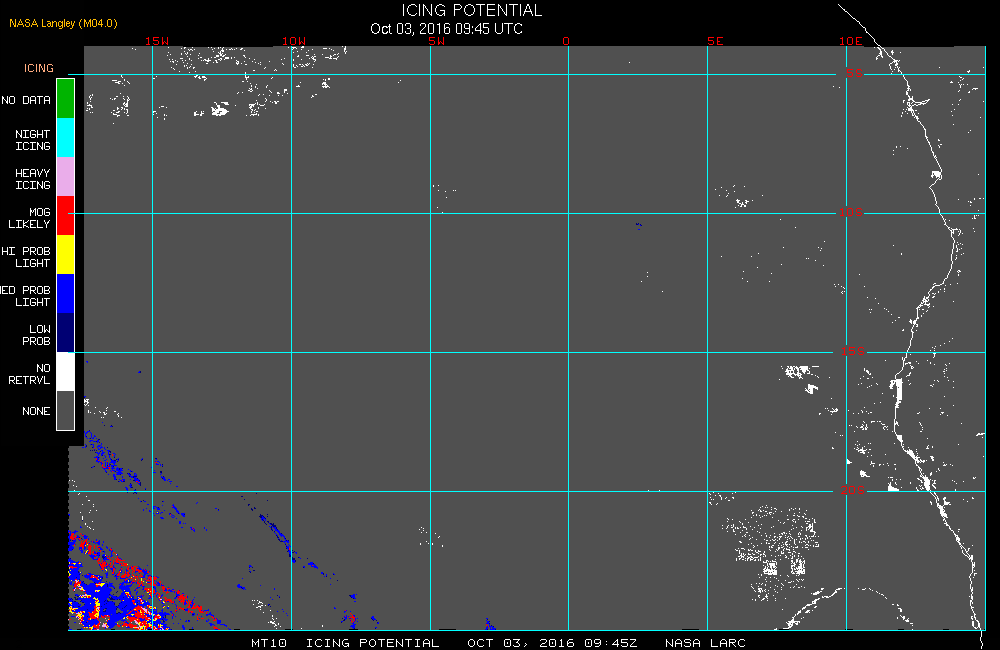Select the white NO RETRVL legend swatch
Image resolution: width=1000 pixels, height=650 pixels.
point(66,371)
